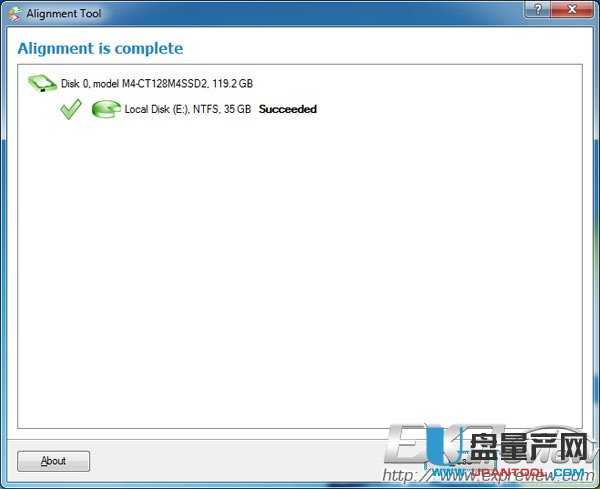Click the green checkmark beside Local Disk (E:)
Image resolution: width=600 pixels, height=489 pixels.
71,109
